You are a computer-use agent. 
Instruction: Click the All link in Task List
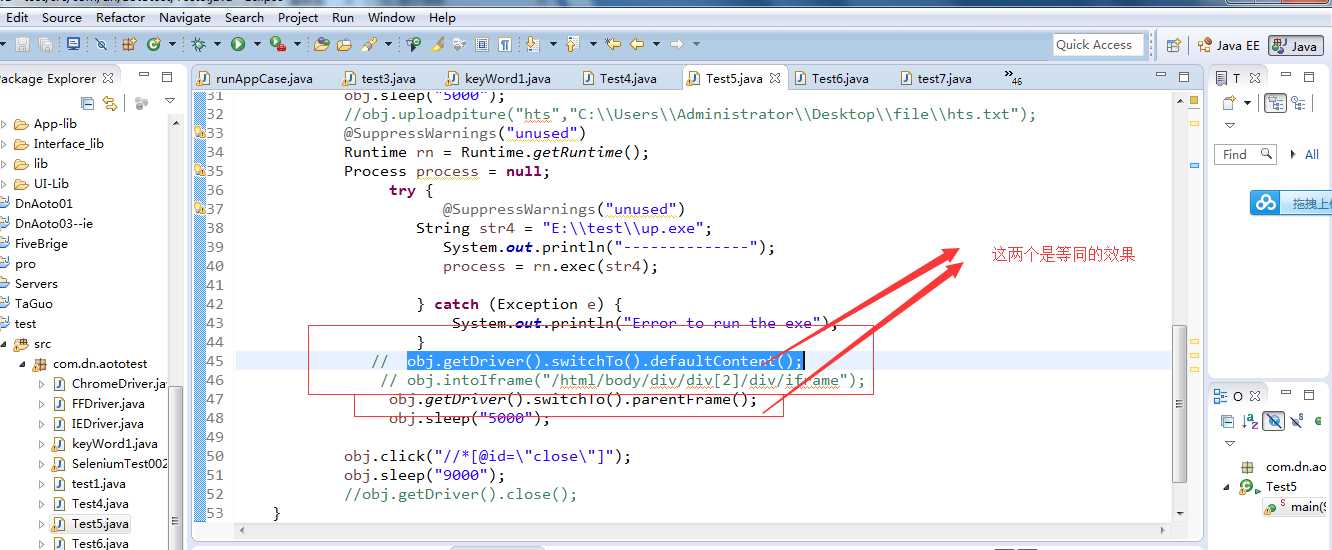pos(1312,154)
